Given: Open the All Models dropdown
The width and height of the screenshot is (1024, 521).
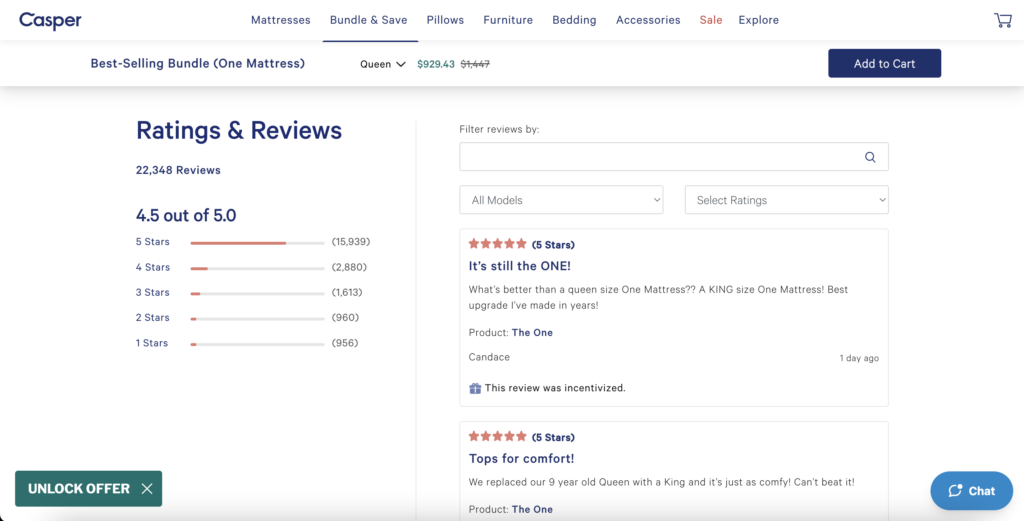Looking at the screenshot, I should coord(561,200).
